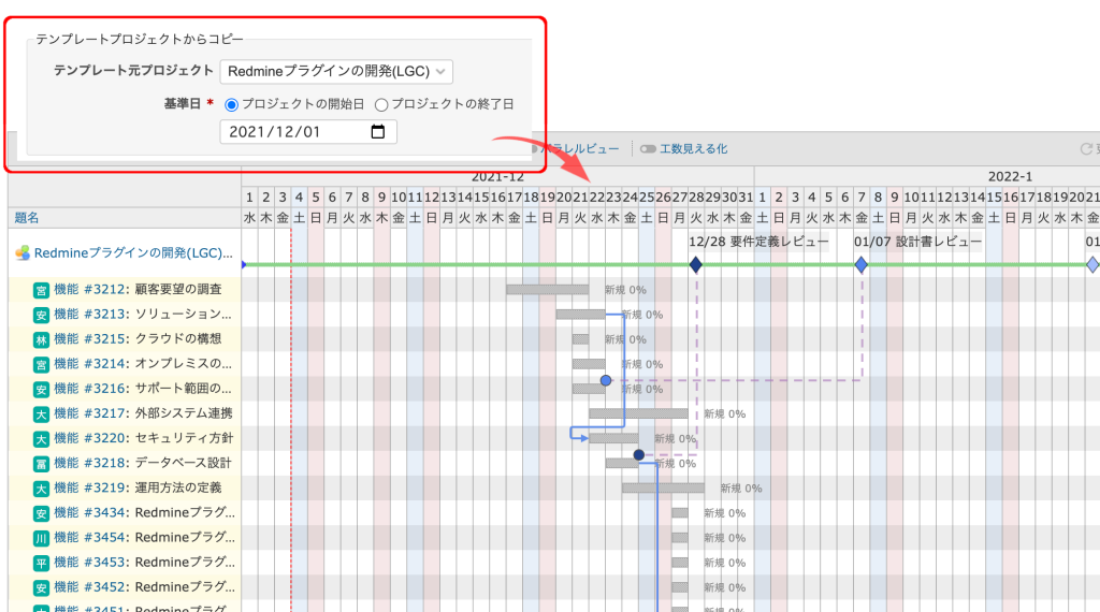Click assignee avatar 川 on issue #3454
This screenshot has height=612, width=1100.
[41, 538]
